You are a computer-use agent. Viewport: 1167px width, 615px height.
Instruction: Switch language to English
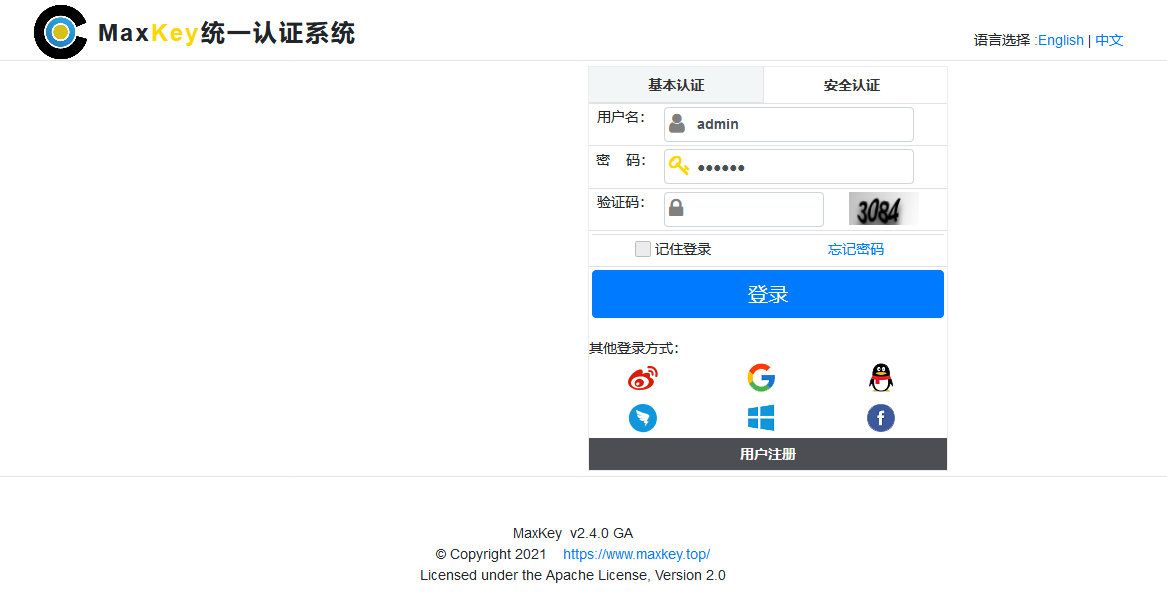[x=1061, y=40]
